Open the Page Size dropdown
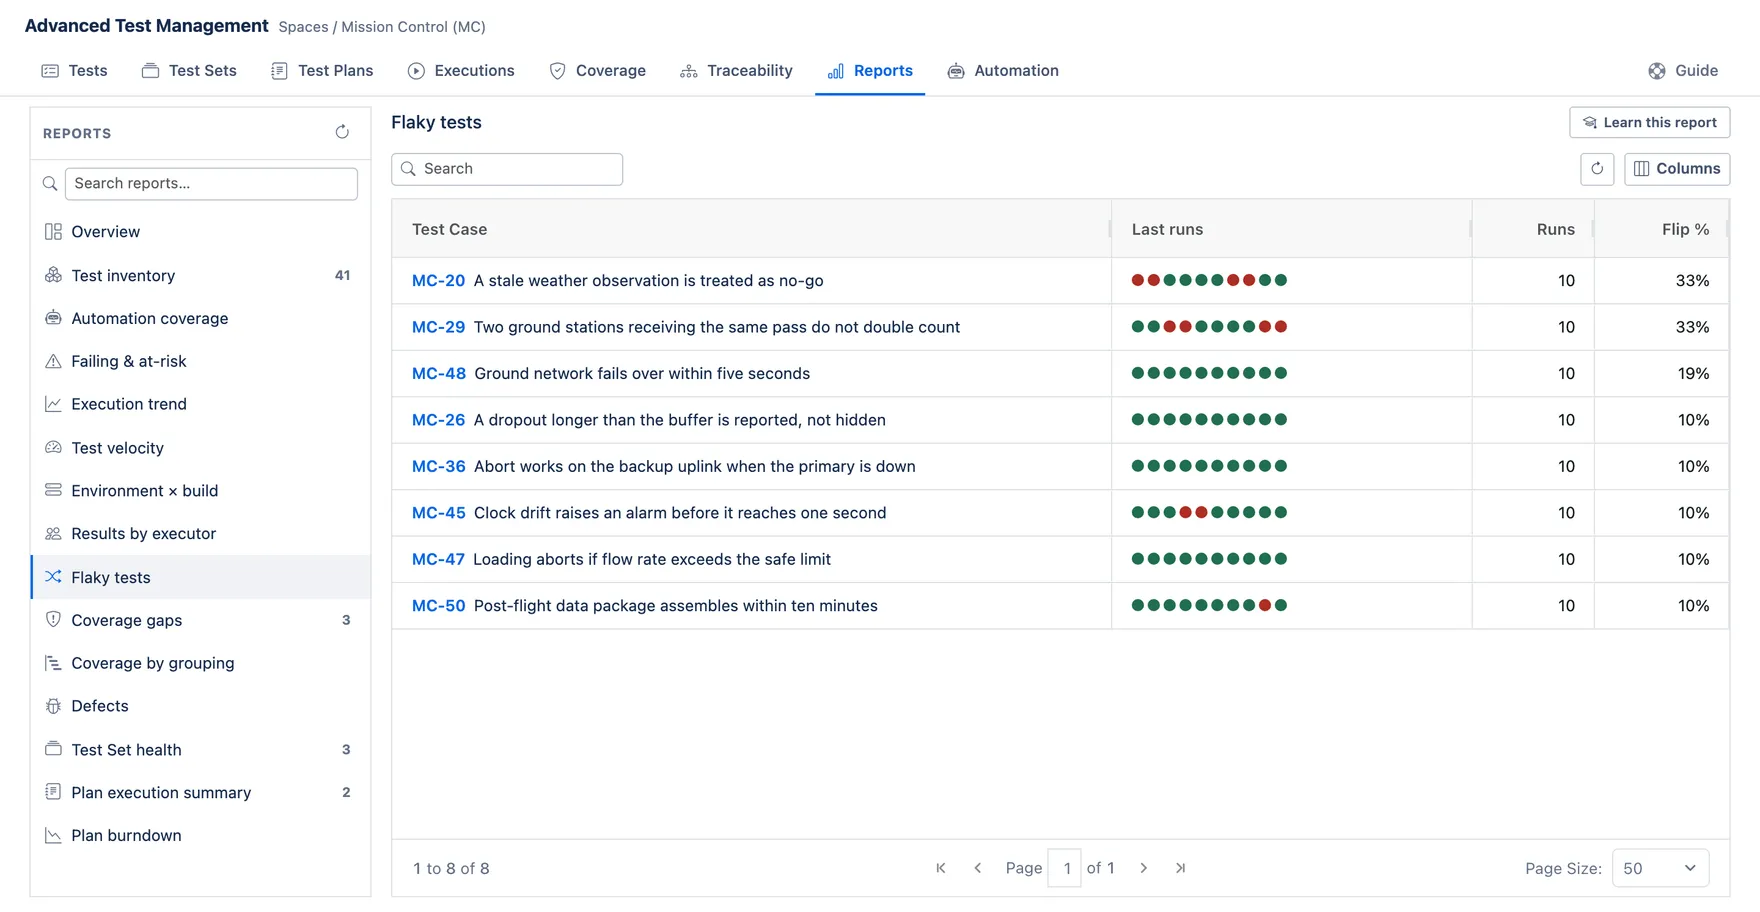This screenshot has height=912, width=1760. [x=1660, y=868]
